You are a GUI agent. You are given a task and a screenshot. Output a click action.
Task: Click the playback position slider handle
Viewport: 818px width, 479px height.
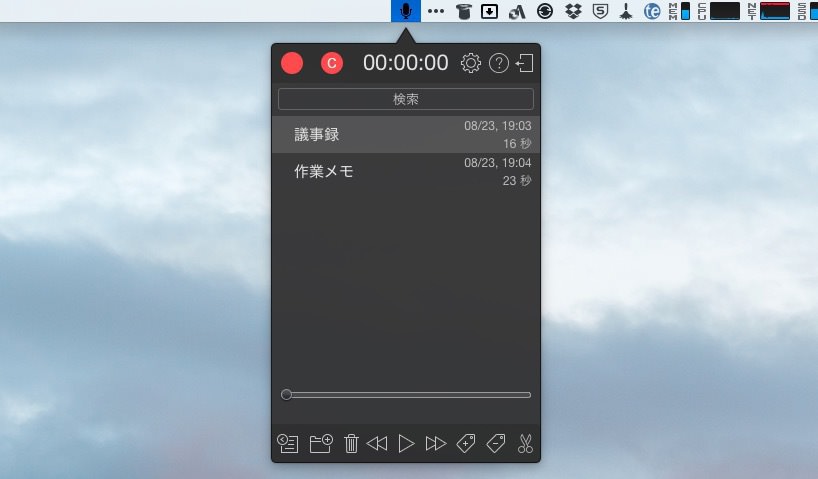tap(286, 394)
